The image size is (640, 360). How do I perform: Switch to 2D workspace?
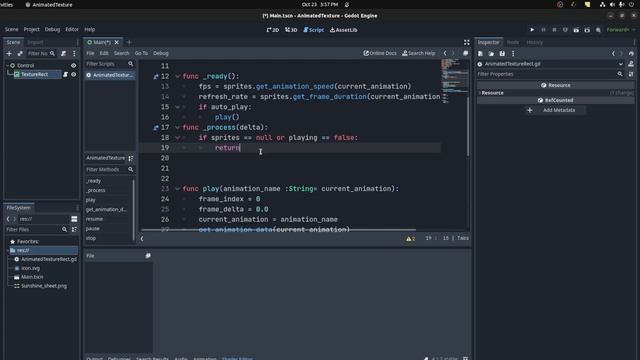pyautogui.click(x=273, y=30)
